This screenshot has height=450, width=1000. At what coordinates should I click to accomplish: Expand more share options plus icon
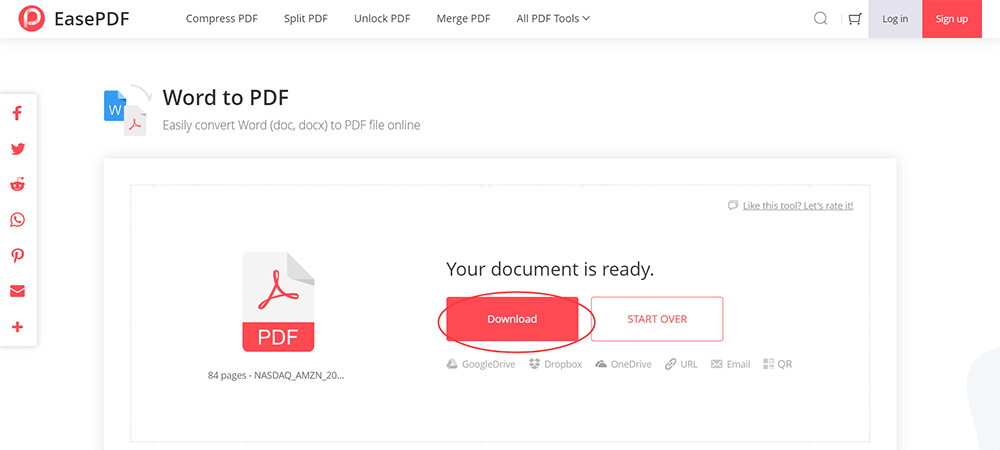tap(17, 327)
